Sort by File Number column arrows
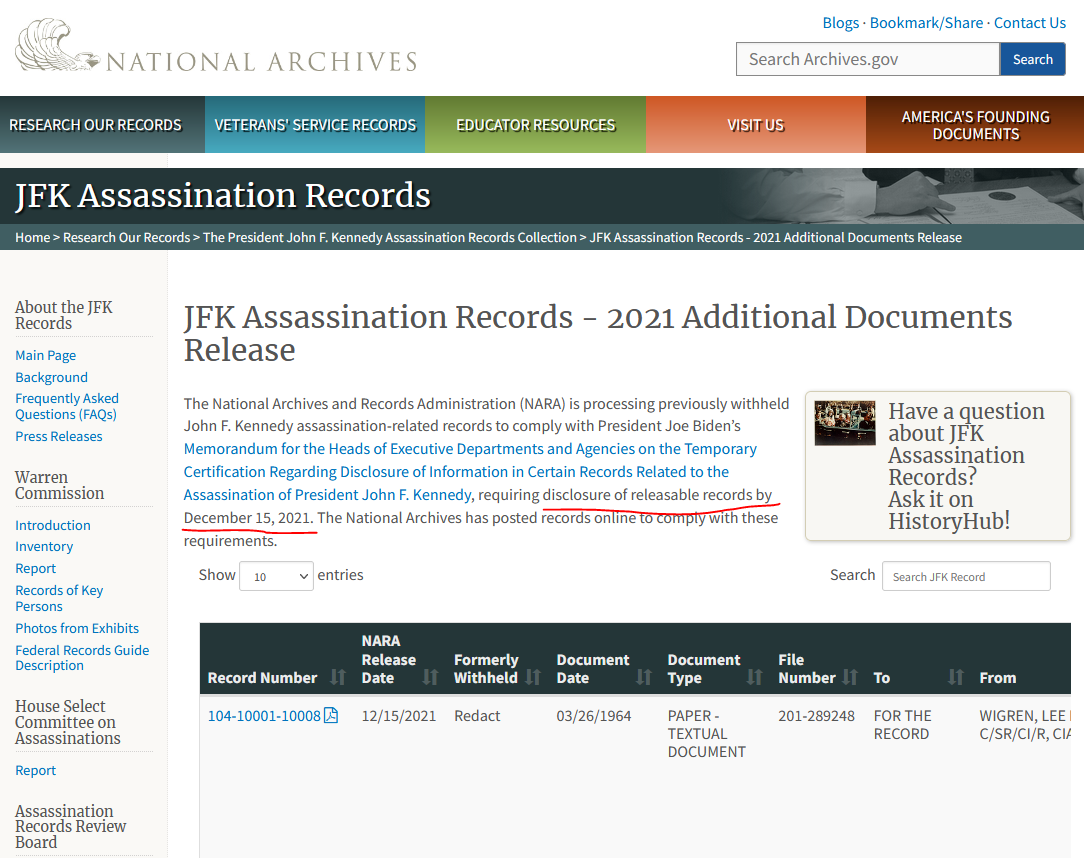The width and height of the screenshot is (1084, 858). tap(850, 677)
